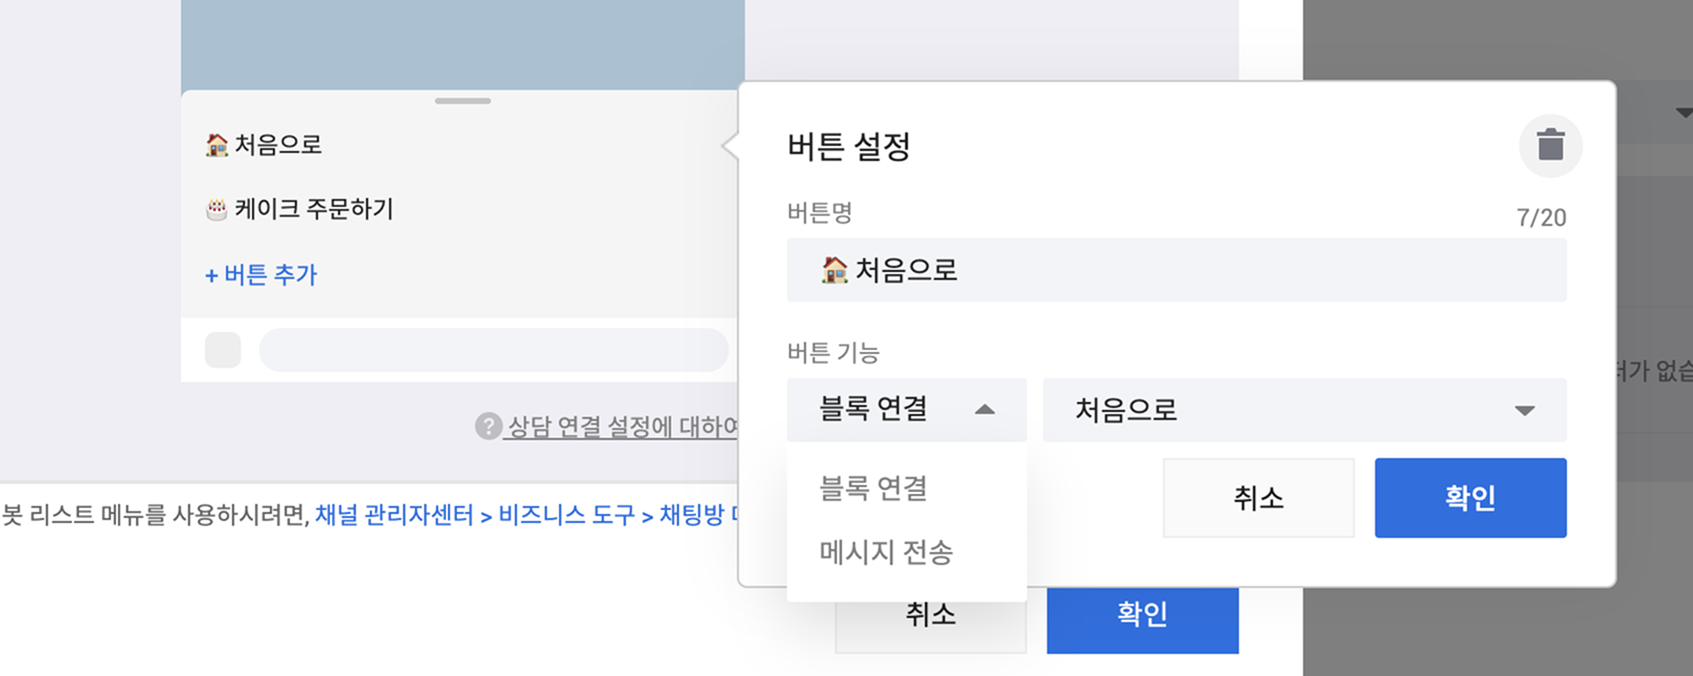The width and height of the screenshot is (1693, 676).
Task: Click the 버튼명 text field
Action: click(x=1176, y=270)
